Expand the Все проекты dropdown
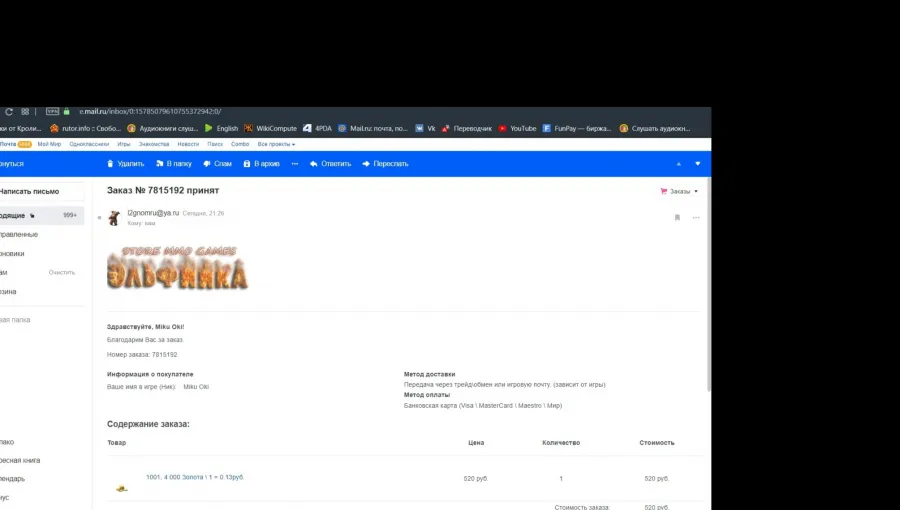 pos(276,145)
